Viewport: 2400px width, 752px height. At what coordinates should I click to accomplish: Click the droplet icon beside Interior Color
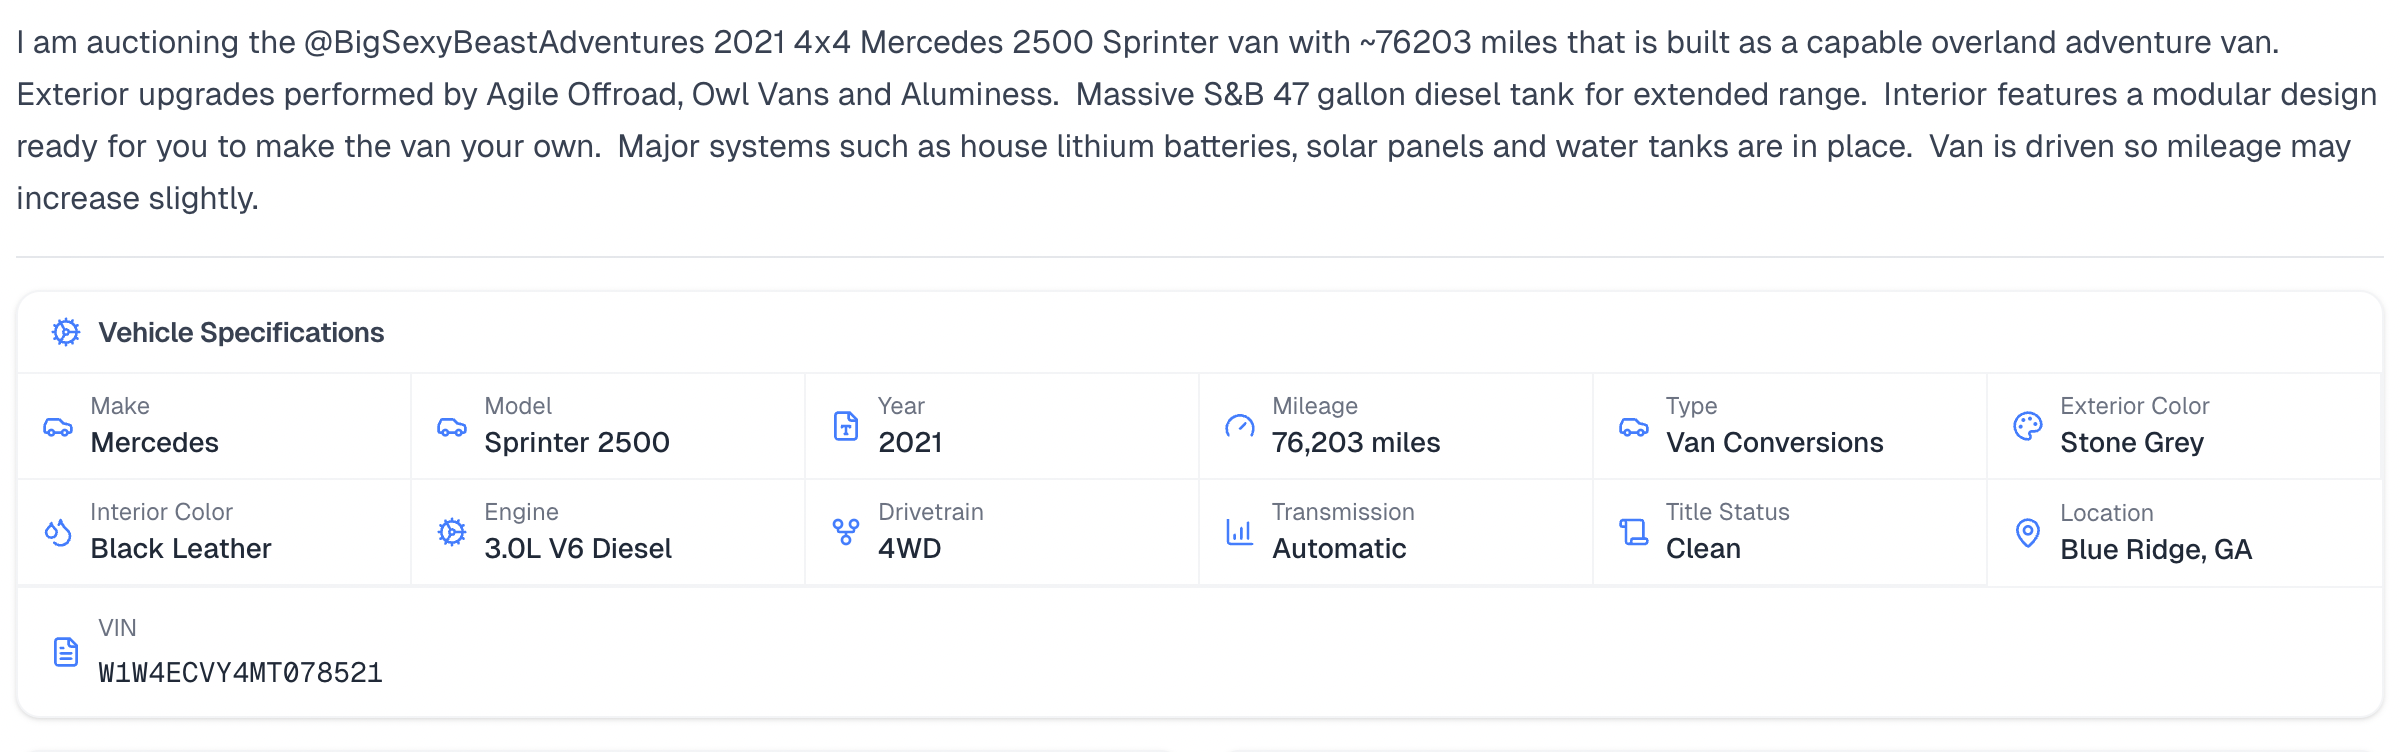coord(58,532)
